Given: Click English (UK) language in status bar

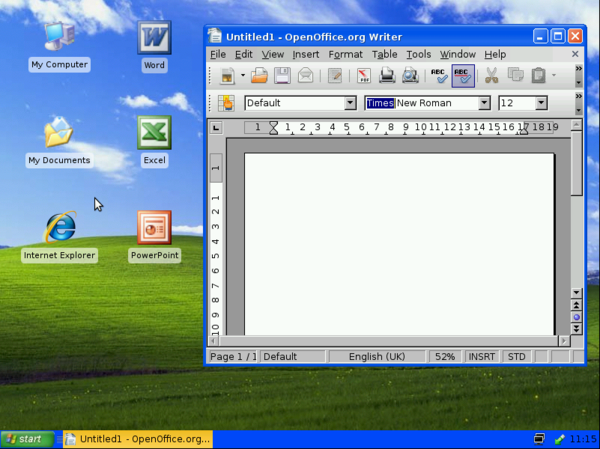Looking at the screenshot, I should 377,357.
